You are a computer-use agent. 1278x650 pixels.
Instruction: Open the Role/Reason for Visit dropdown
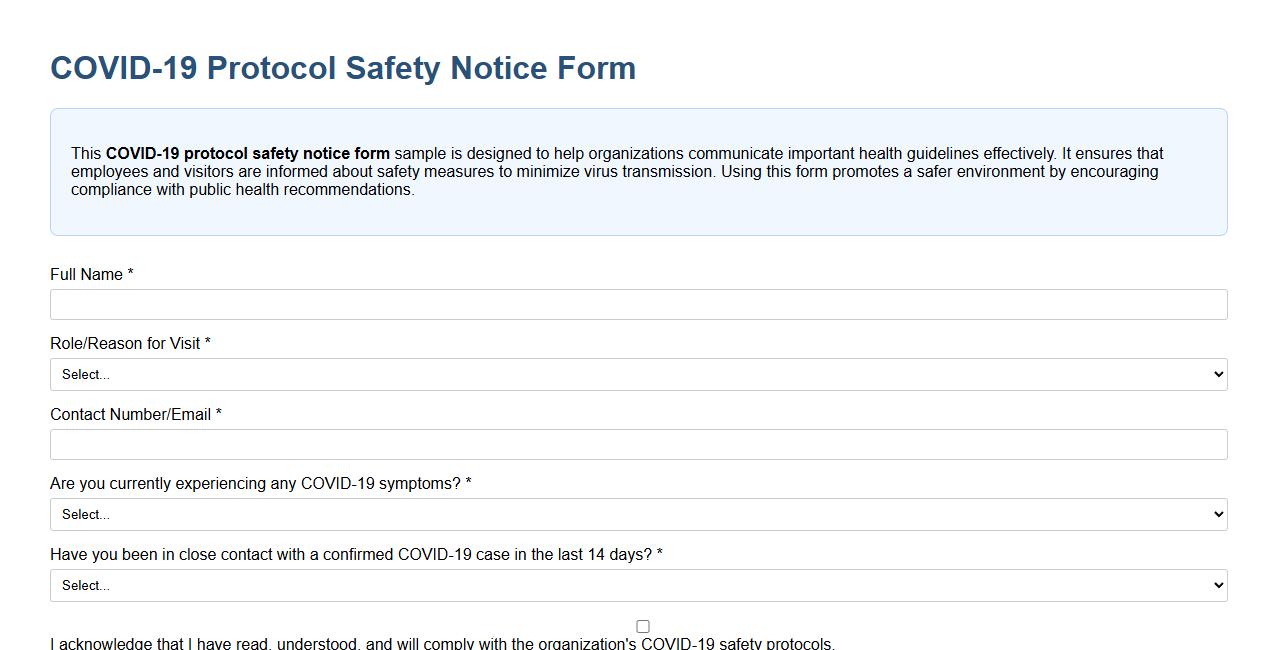click(638, 374)
